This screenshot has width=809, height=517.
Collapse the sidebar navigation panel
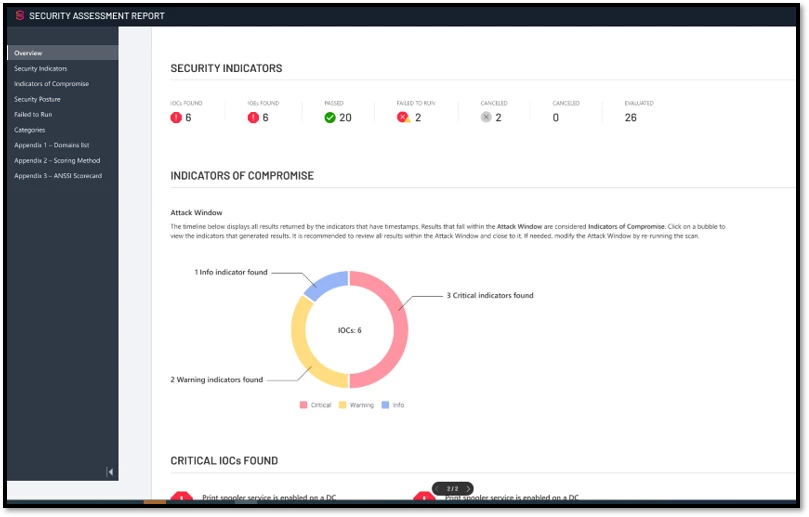[110, 472]
